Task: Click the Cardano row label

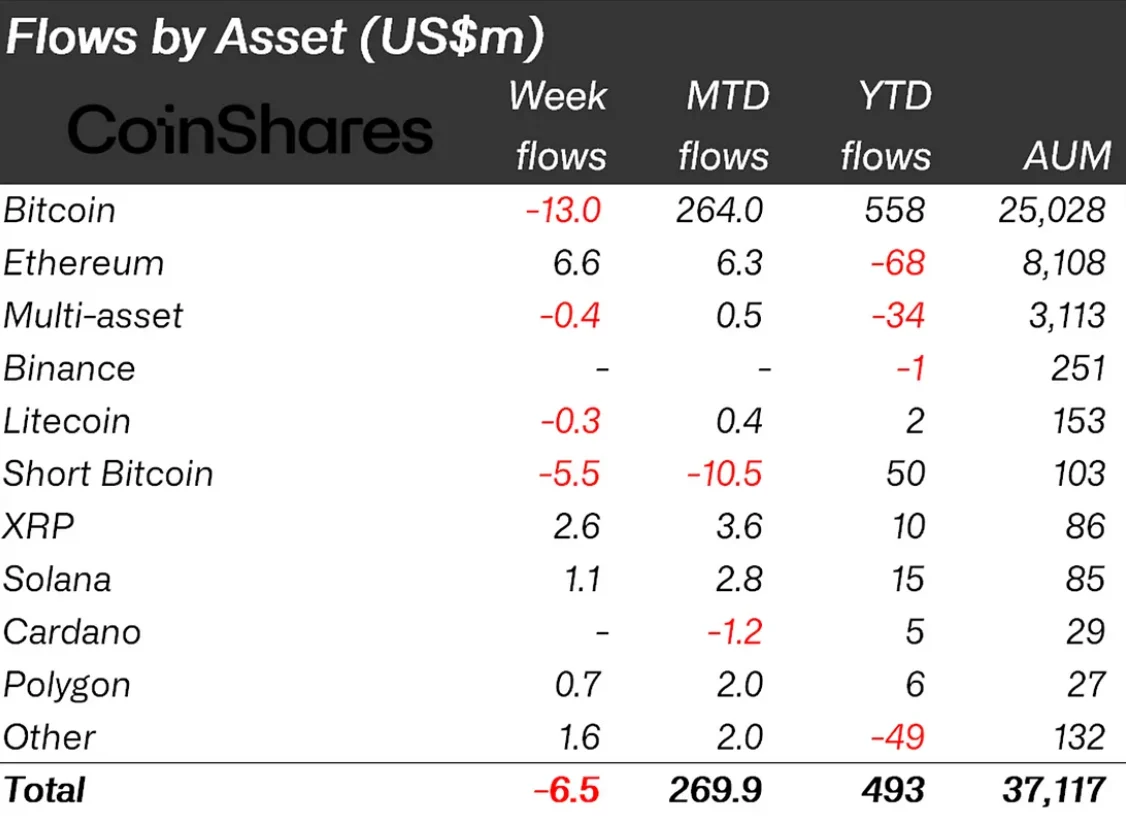Action: 72,632
